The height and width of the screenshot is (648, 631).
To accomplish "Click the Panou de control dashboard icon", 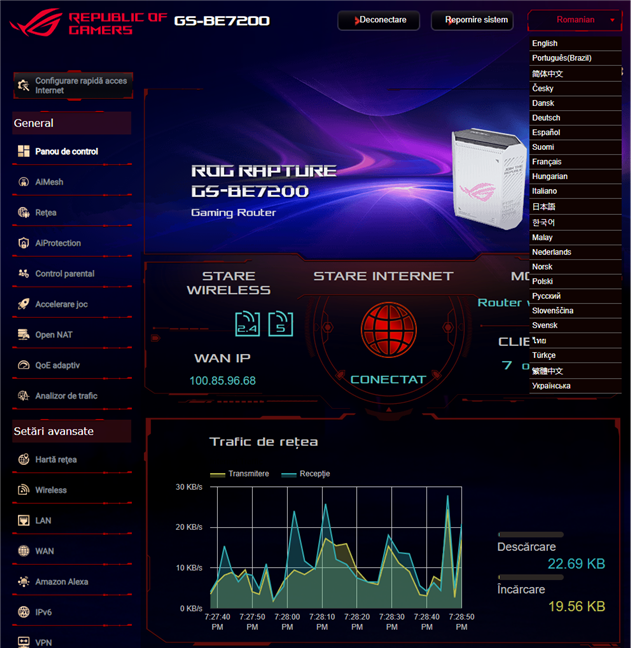I will (24, 151).
